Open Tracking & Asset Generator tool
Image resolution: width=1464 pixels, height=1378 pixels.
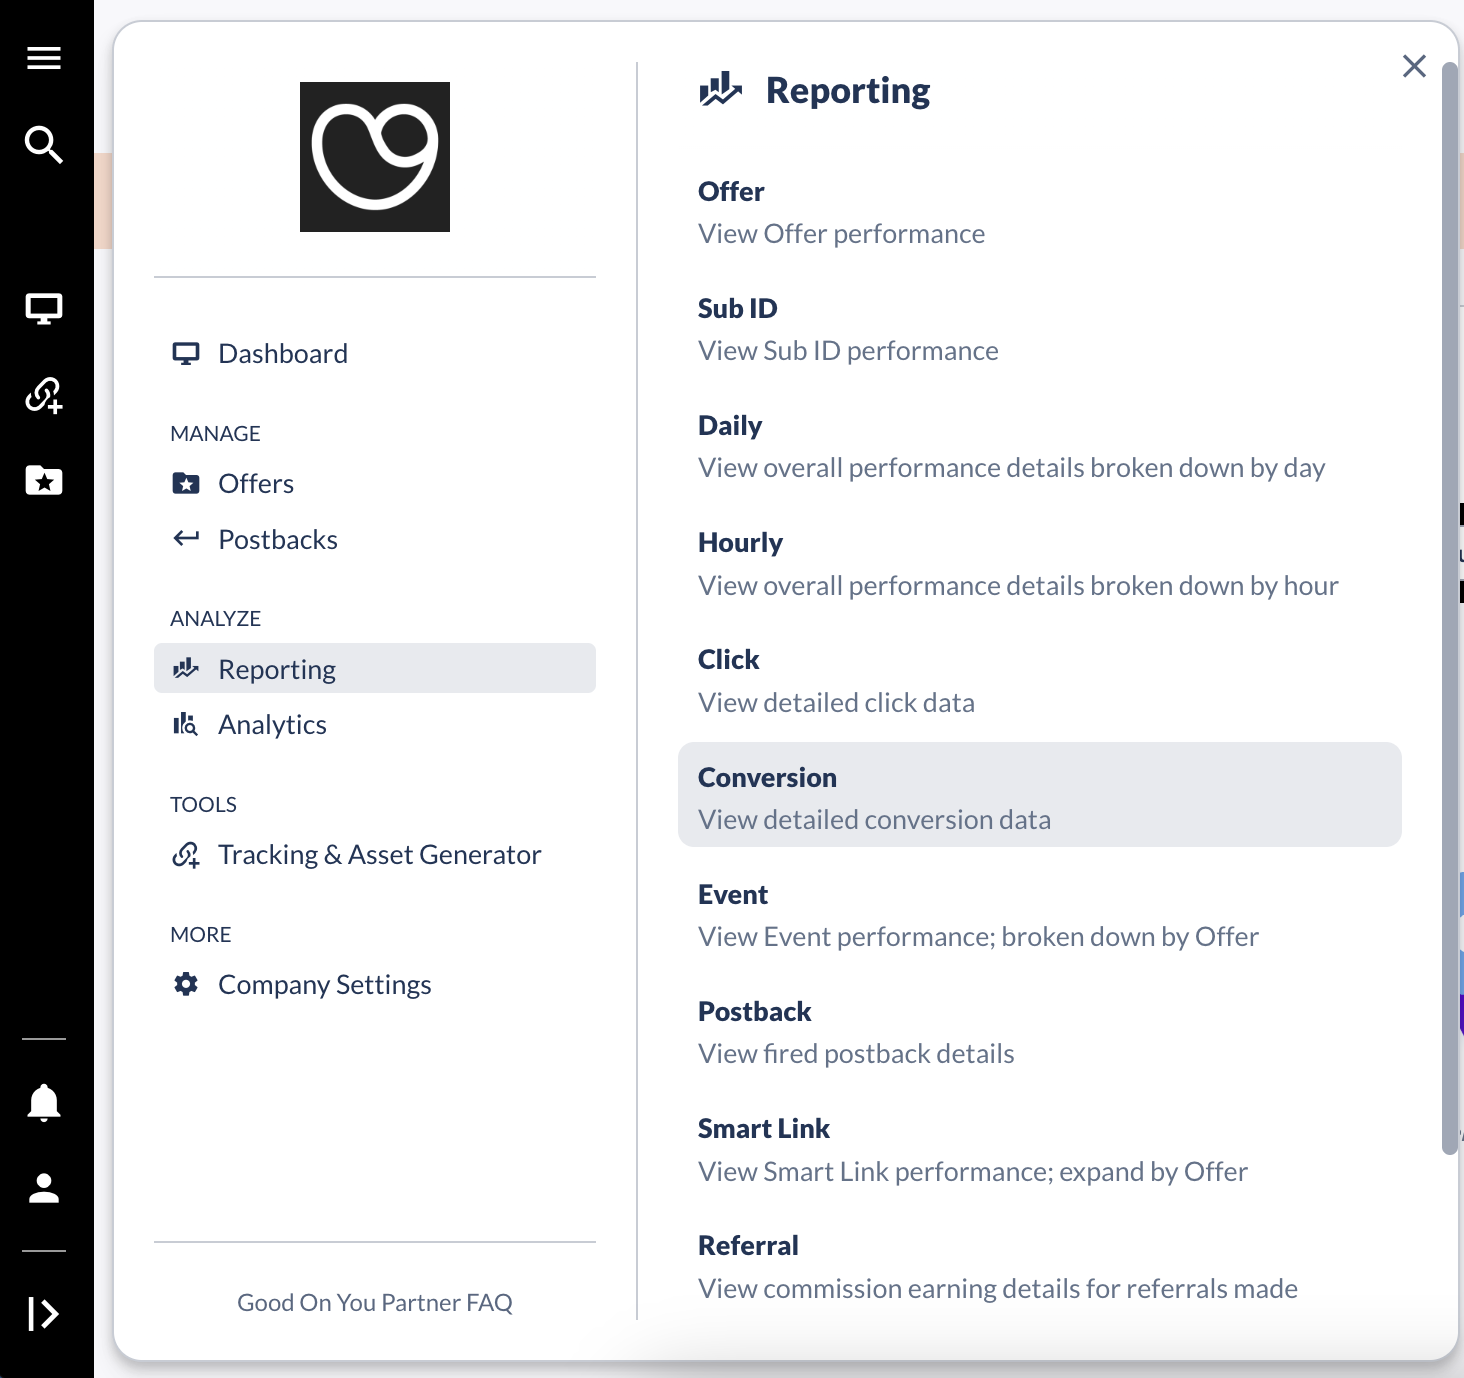(379, 855)
